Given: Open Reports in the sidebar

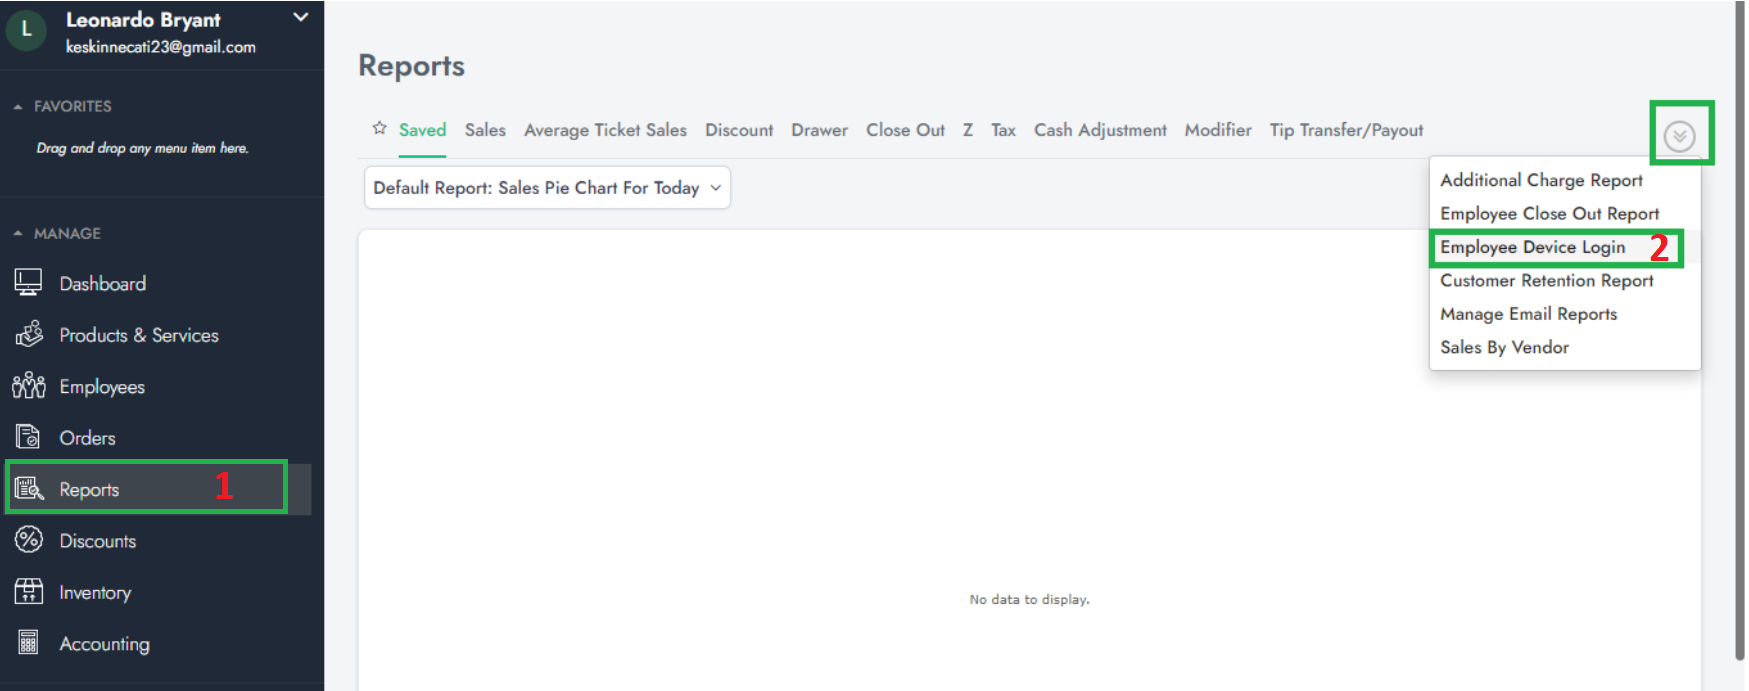Looking at the screenshot, I should pos(90,489).
